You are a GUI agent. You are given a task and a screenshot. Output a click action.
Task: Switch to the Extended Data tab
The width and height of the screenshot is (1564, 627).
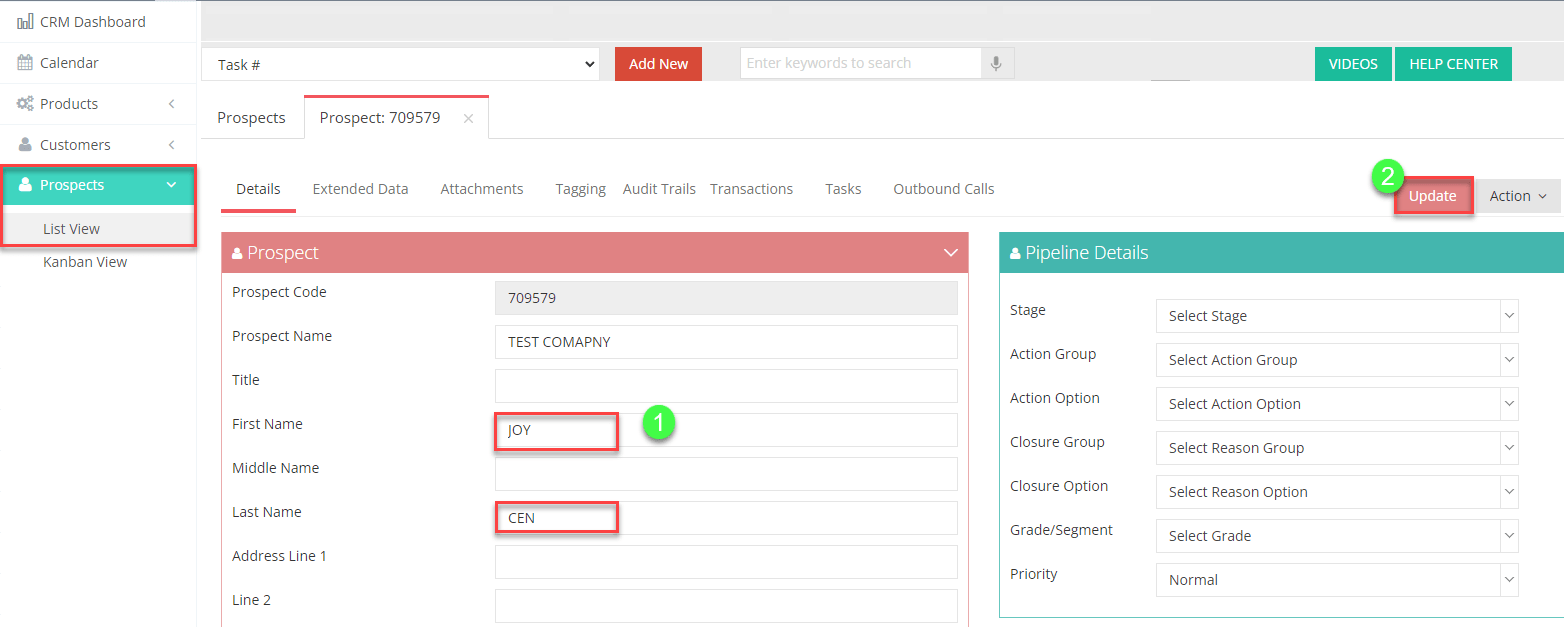click(360, 189)
